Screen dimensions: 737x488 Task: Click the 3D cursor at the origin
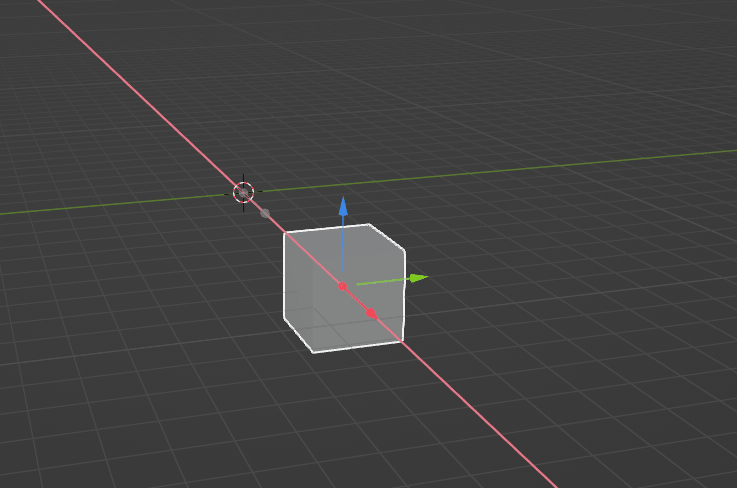(x=243, y=192)
